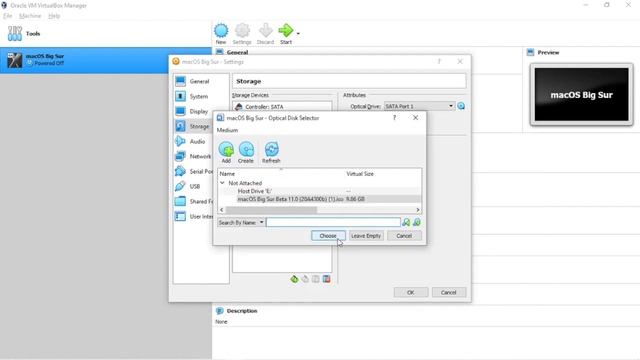Click the Preview panel header
Image resolution: width=640 pixels, height=360 pixels.
[x=548, y=52]
